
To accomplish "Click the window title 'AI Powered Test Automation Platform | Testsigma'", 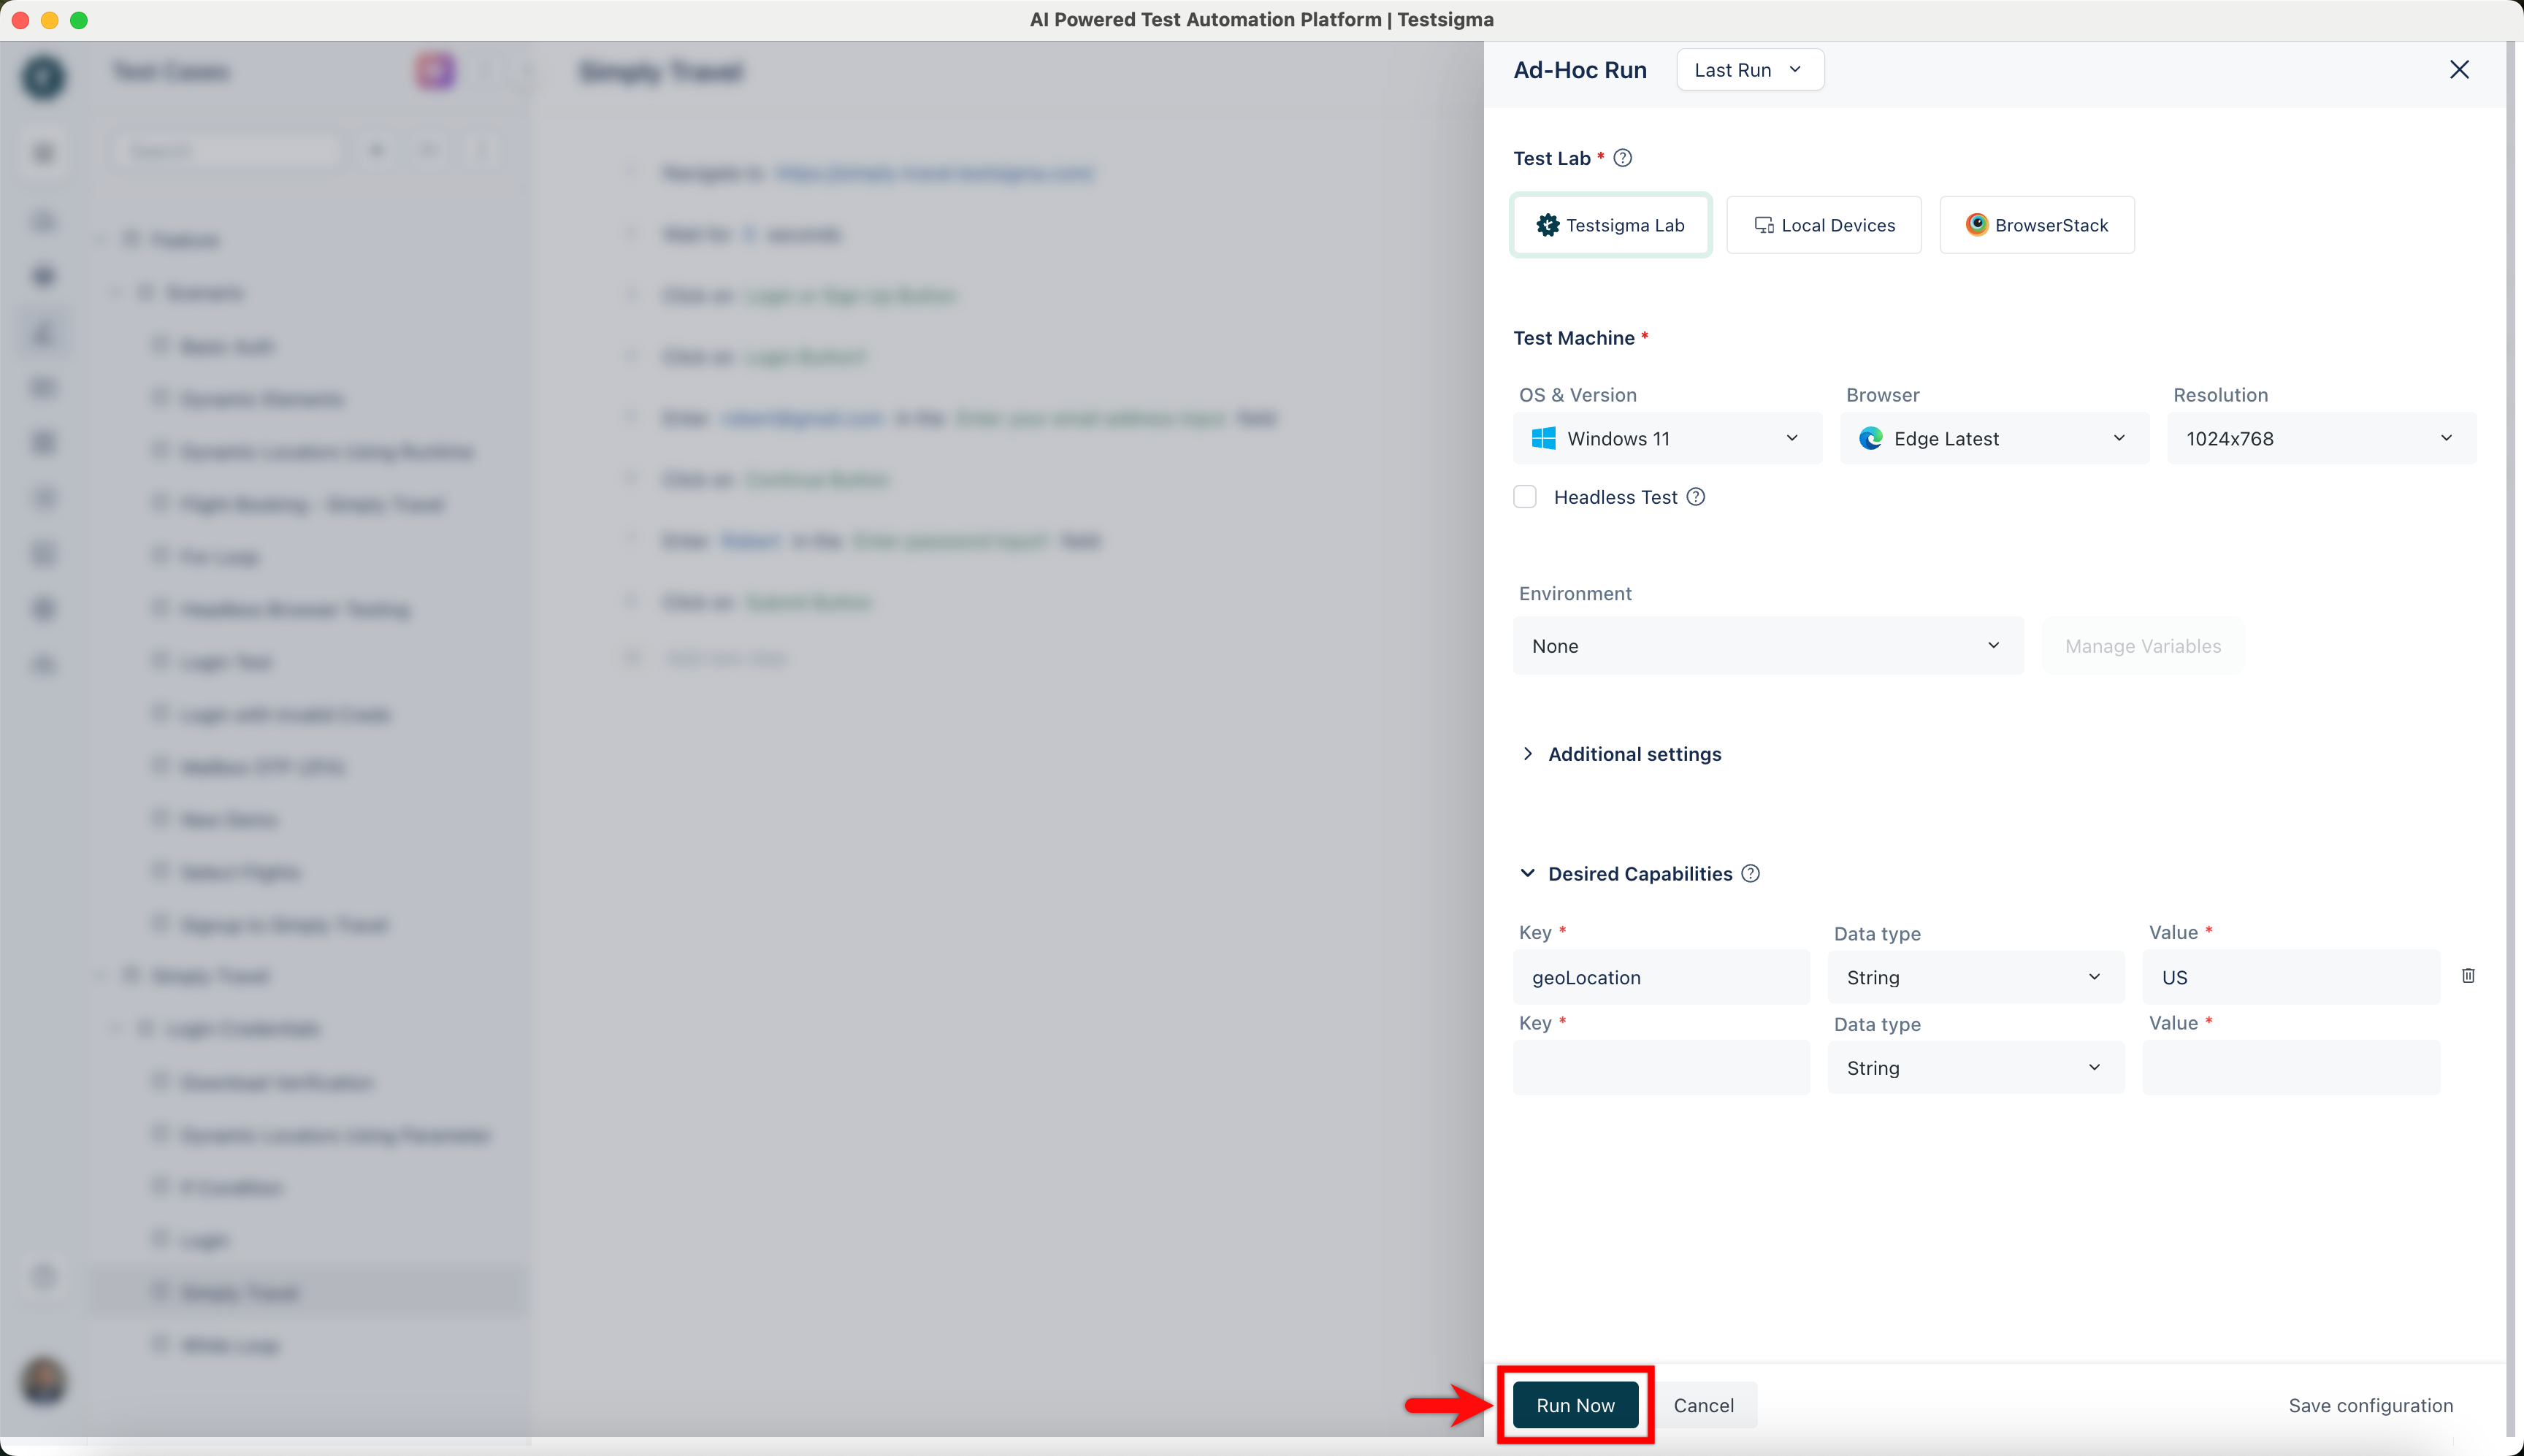I will [1262, 19].
